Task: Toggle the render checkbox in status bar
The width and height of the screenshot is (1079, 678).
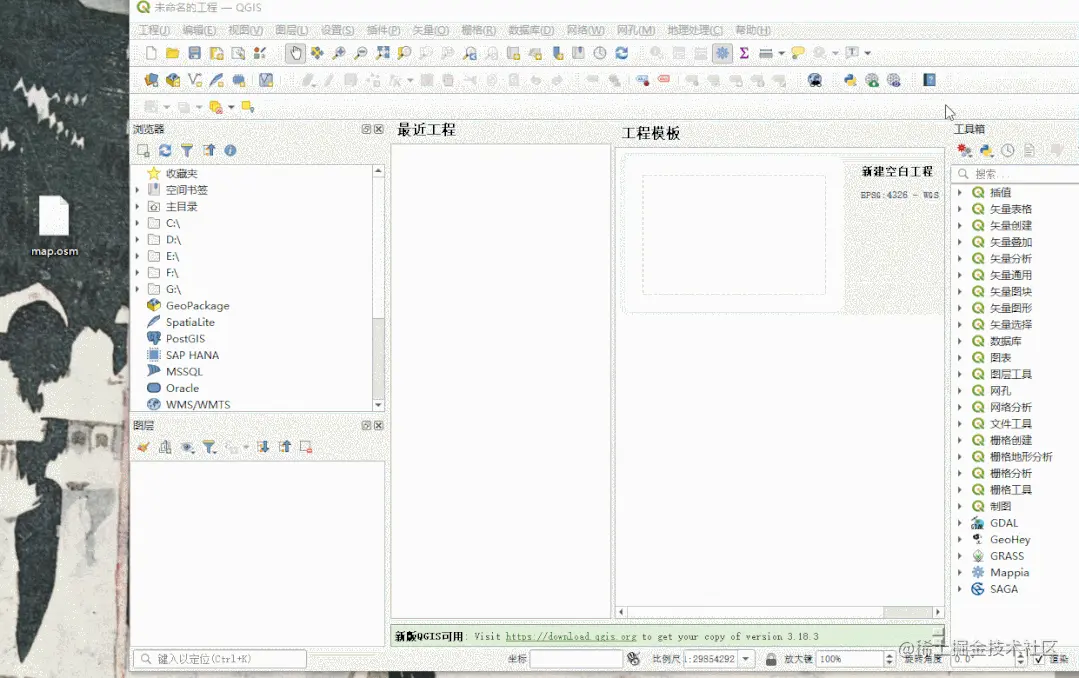Action: tap(1038, 659)
